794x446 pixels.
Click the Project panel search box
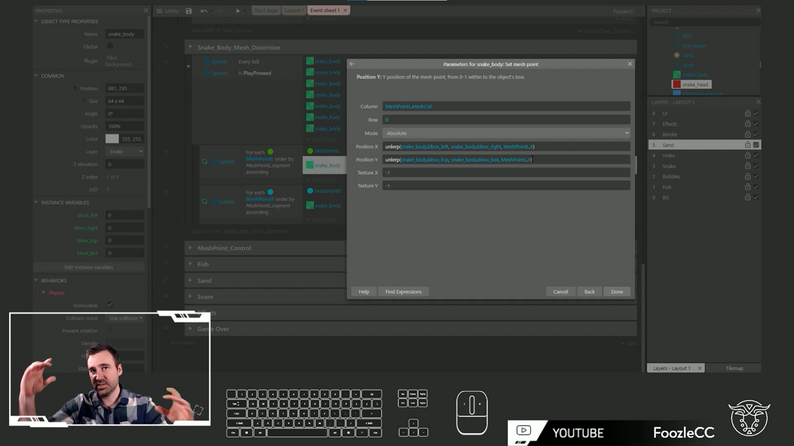click(x=704, y=22)
